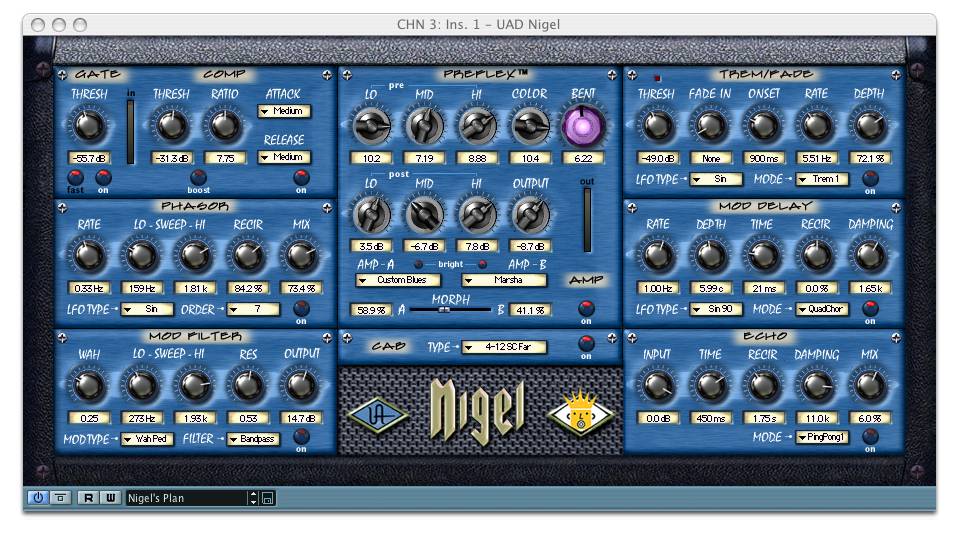Image resolution: width=954 pixels, height=534 pixels.
Task: Click the purple Bent knob
Action: (582, 126)
